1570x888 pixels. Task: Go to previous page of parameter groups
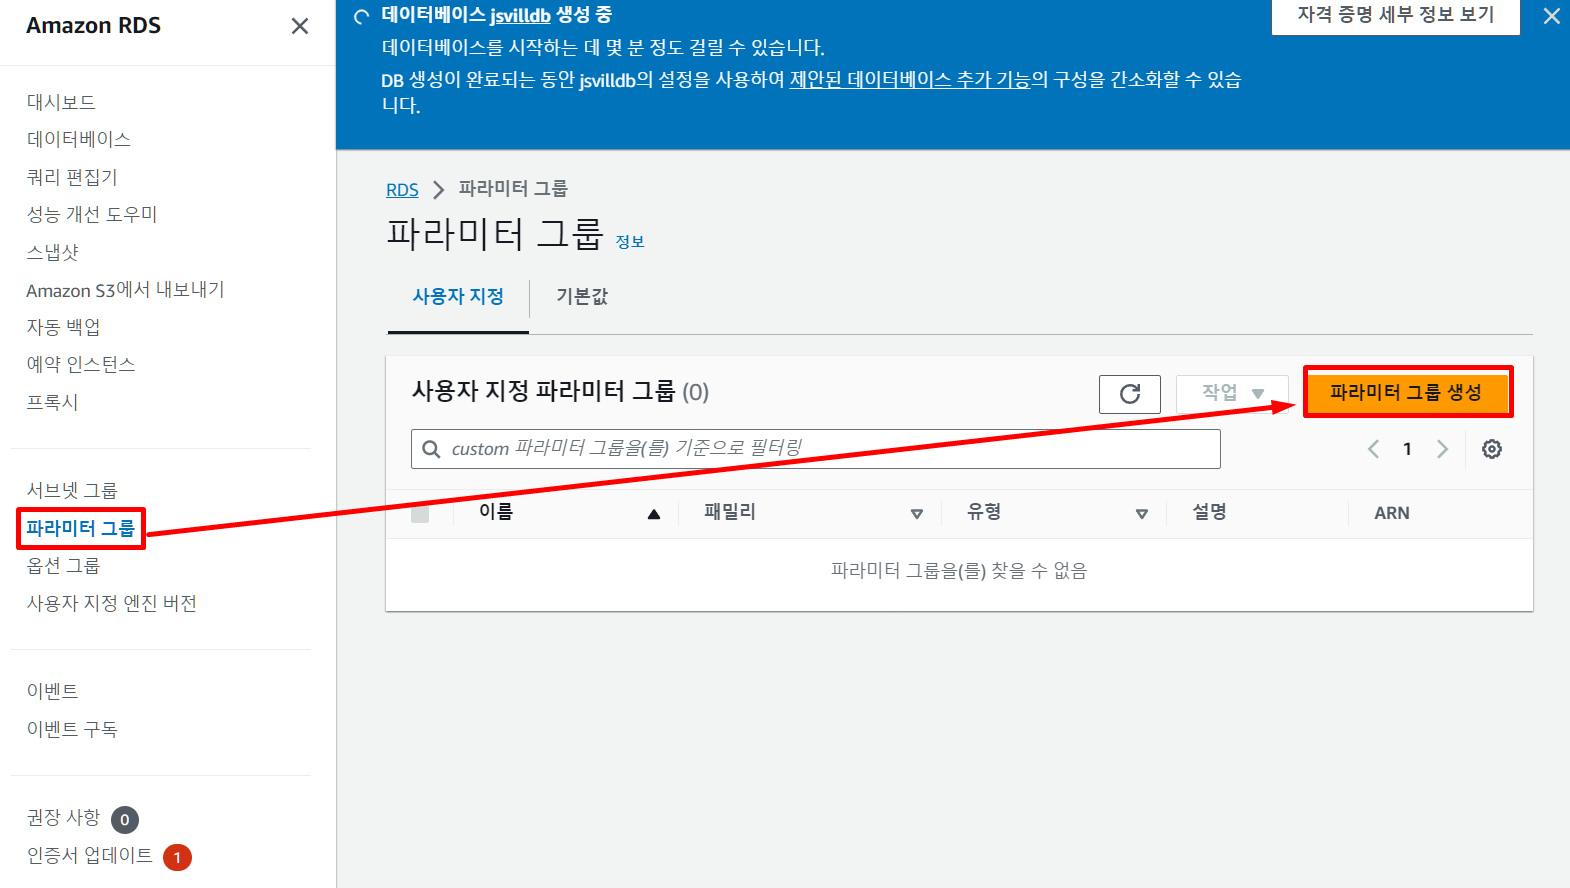(1373, 449)
